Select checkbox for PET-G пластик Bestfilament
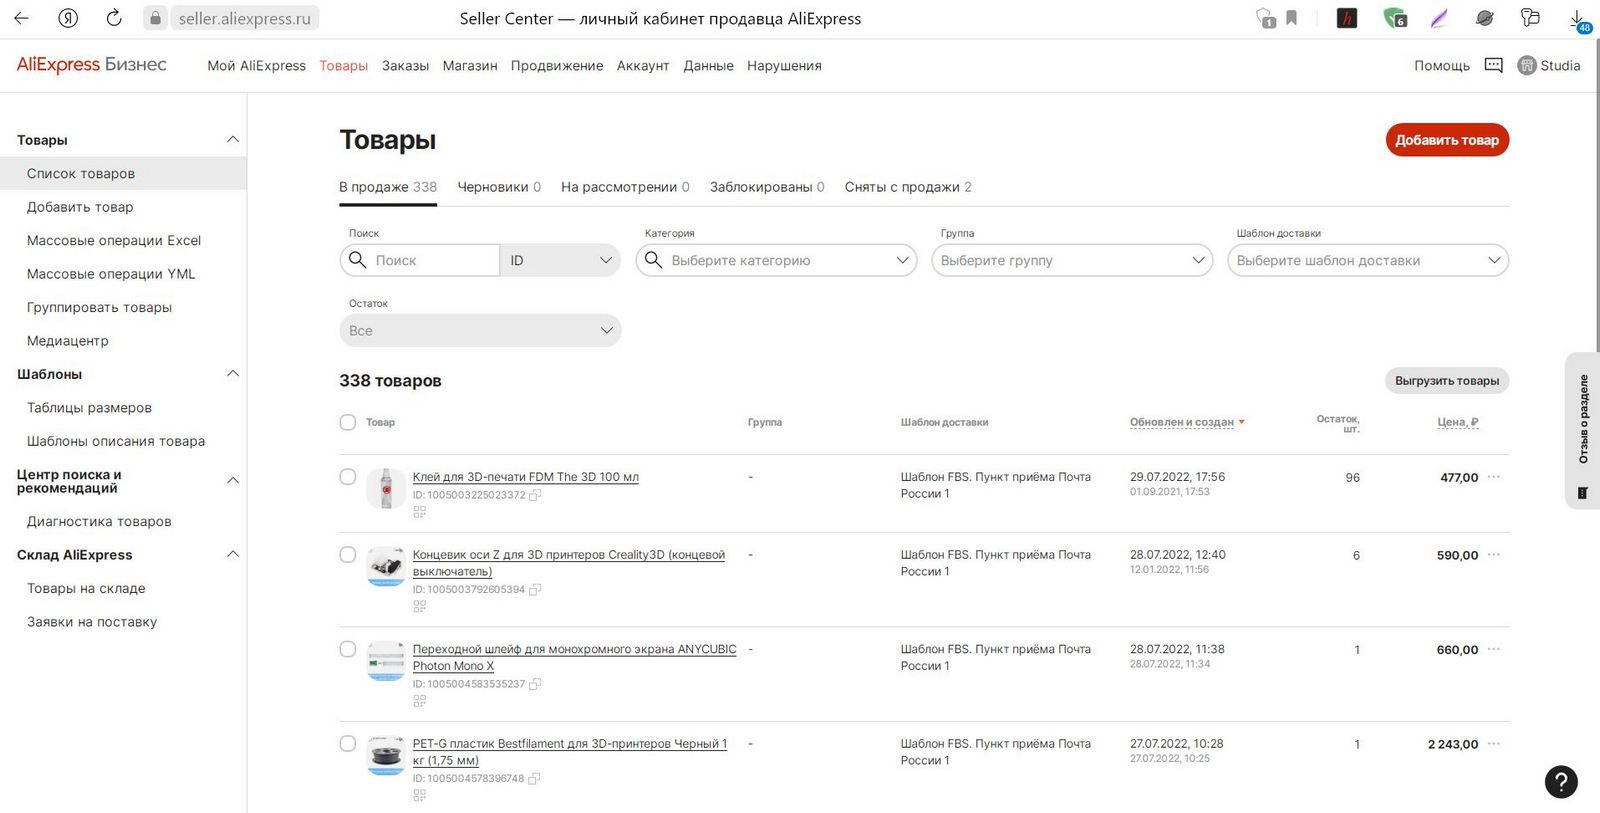This screenshot has width=1600, height=813. (348, 744)
